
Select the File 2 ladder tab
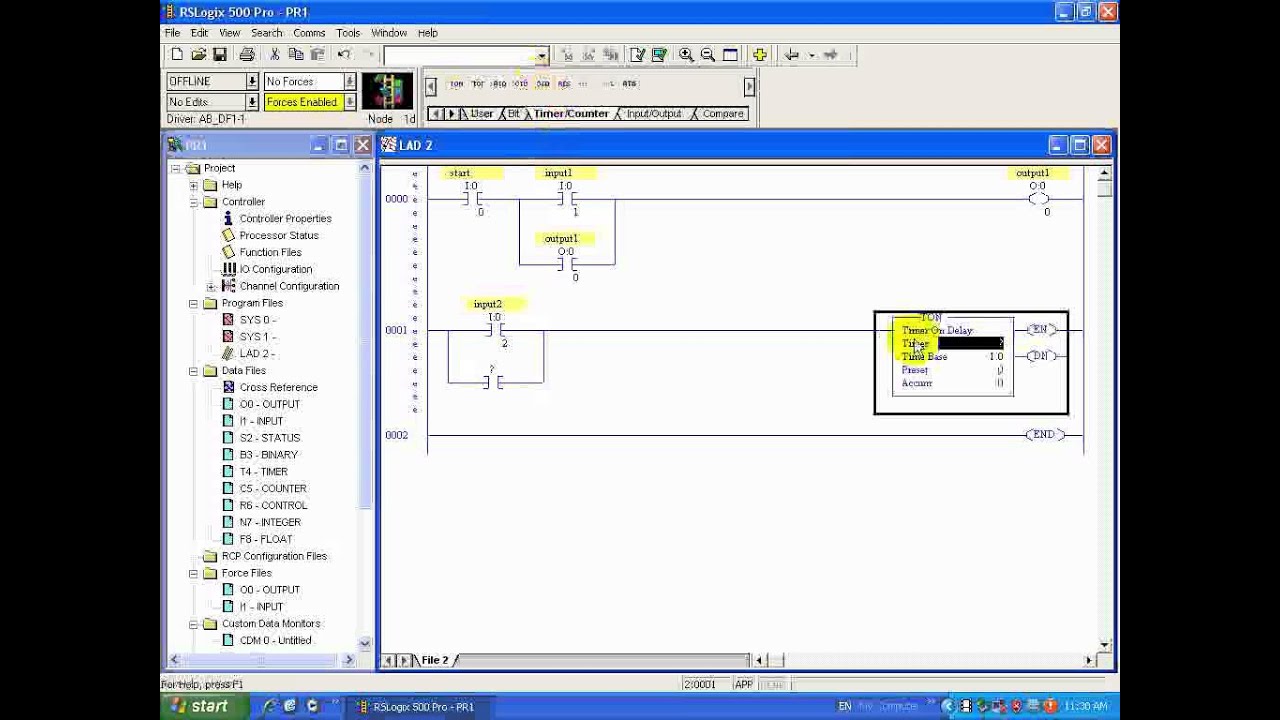pyautogui.click(x=434, y=660)
